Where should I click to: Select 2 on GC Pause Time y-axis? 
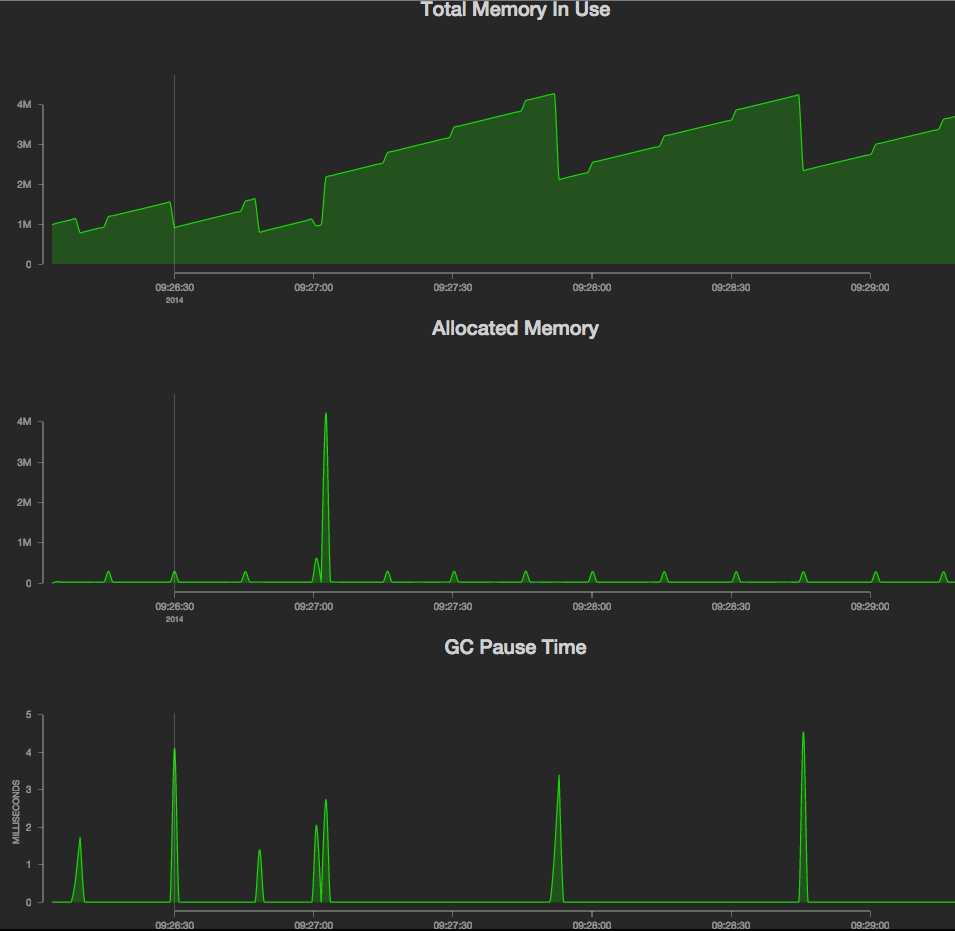point(29,827)
